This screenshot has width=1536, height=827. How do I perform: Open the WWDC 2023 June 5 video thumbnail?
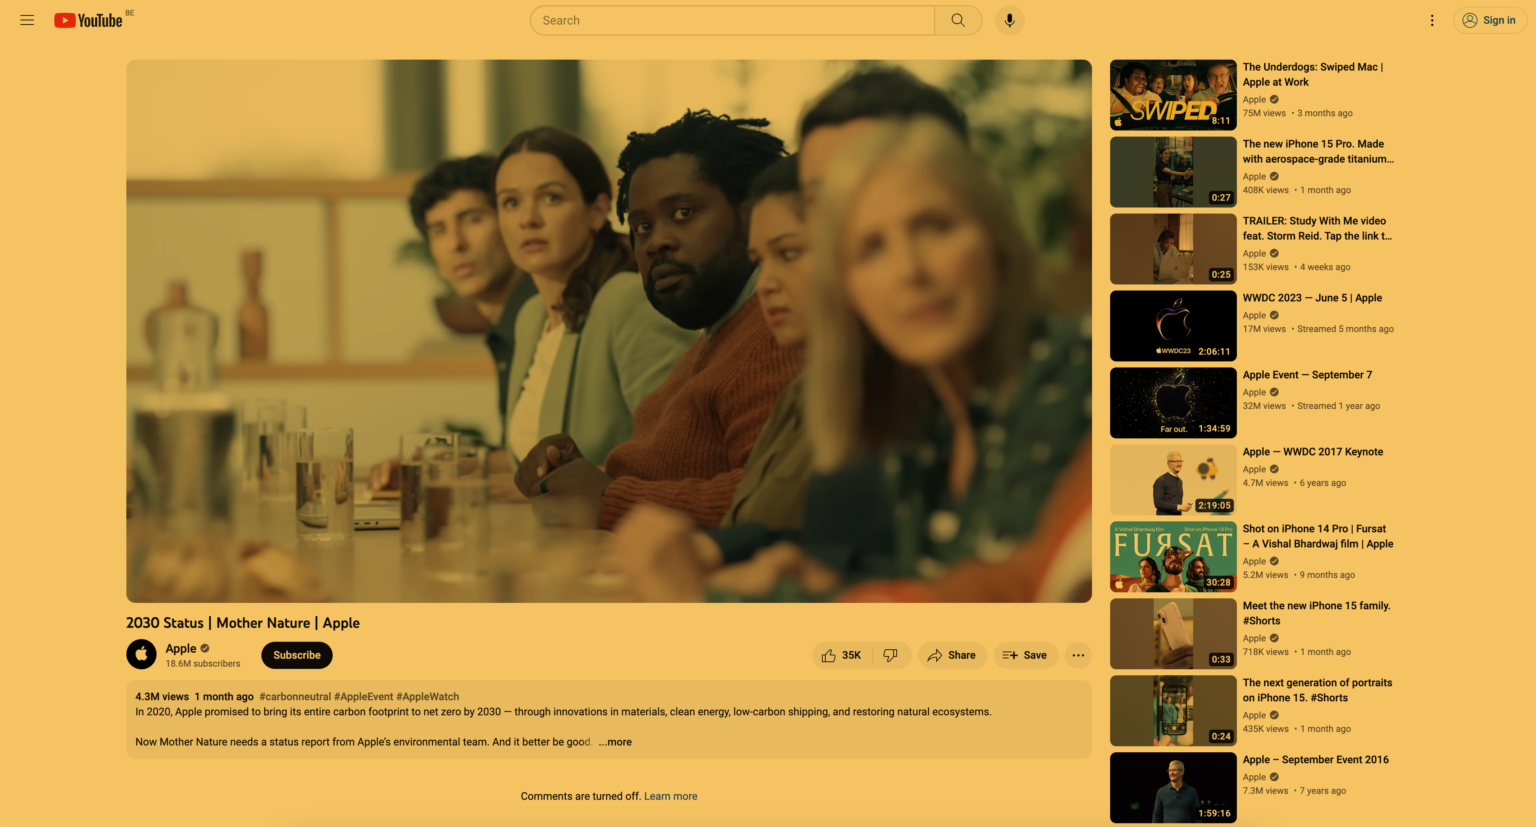[x=1173, y=326]
